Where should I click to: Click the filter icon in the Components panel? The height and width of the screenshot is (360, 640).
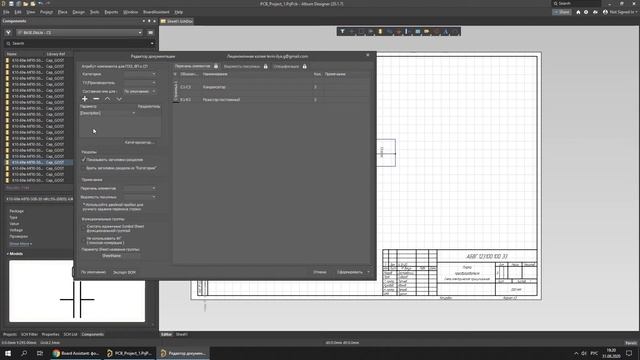click(x=8, y=32)
